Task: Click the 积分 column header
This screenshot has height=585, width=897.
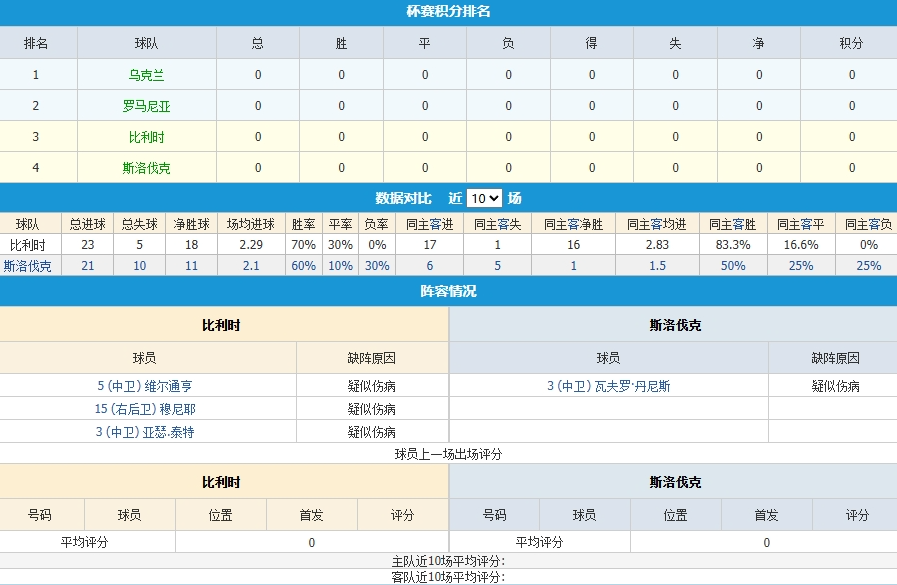Action: 852,44
